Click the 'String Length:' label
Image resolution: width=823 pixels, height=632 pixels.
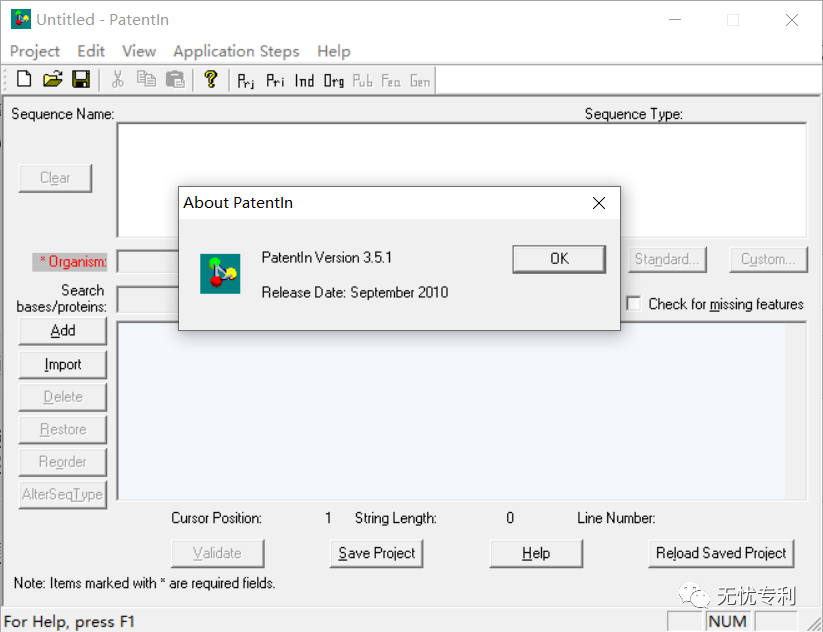[x=396, y=518]
